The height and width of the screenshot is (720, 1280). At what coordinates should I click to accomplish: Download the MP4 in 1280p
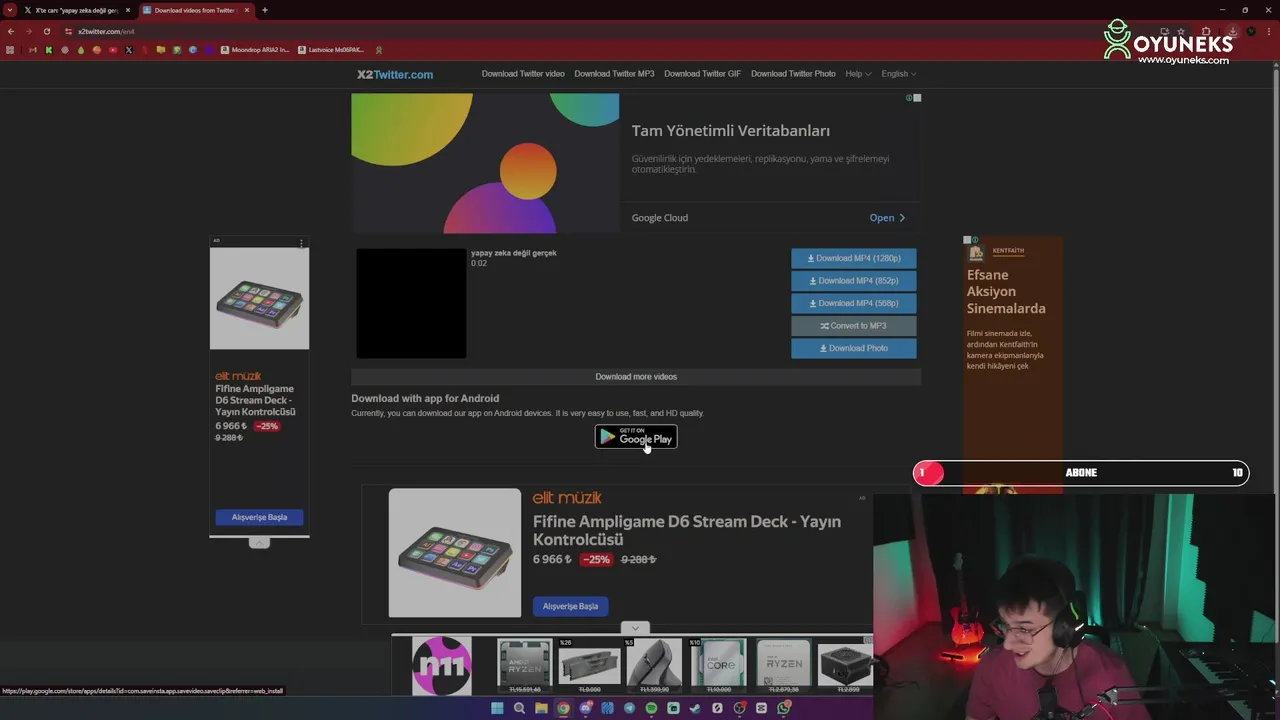853,258
